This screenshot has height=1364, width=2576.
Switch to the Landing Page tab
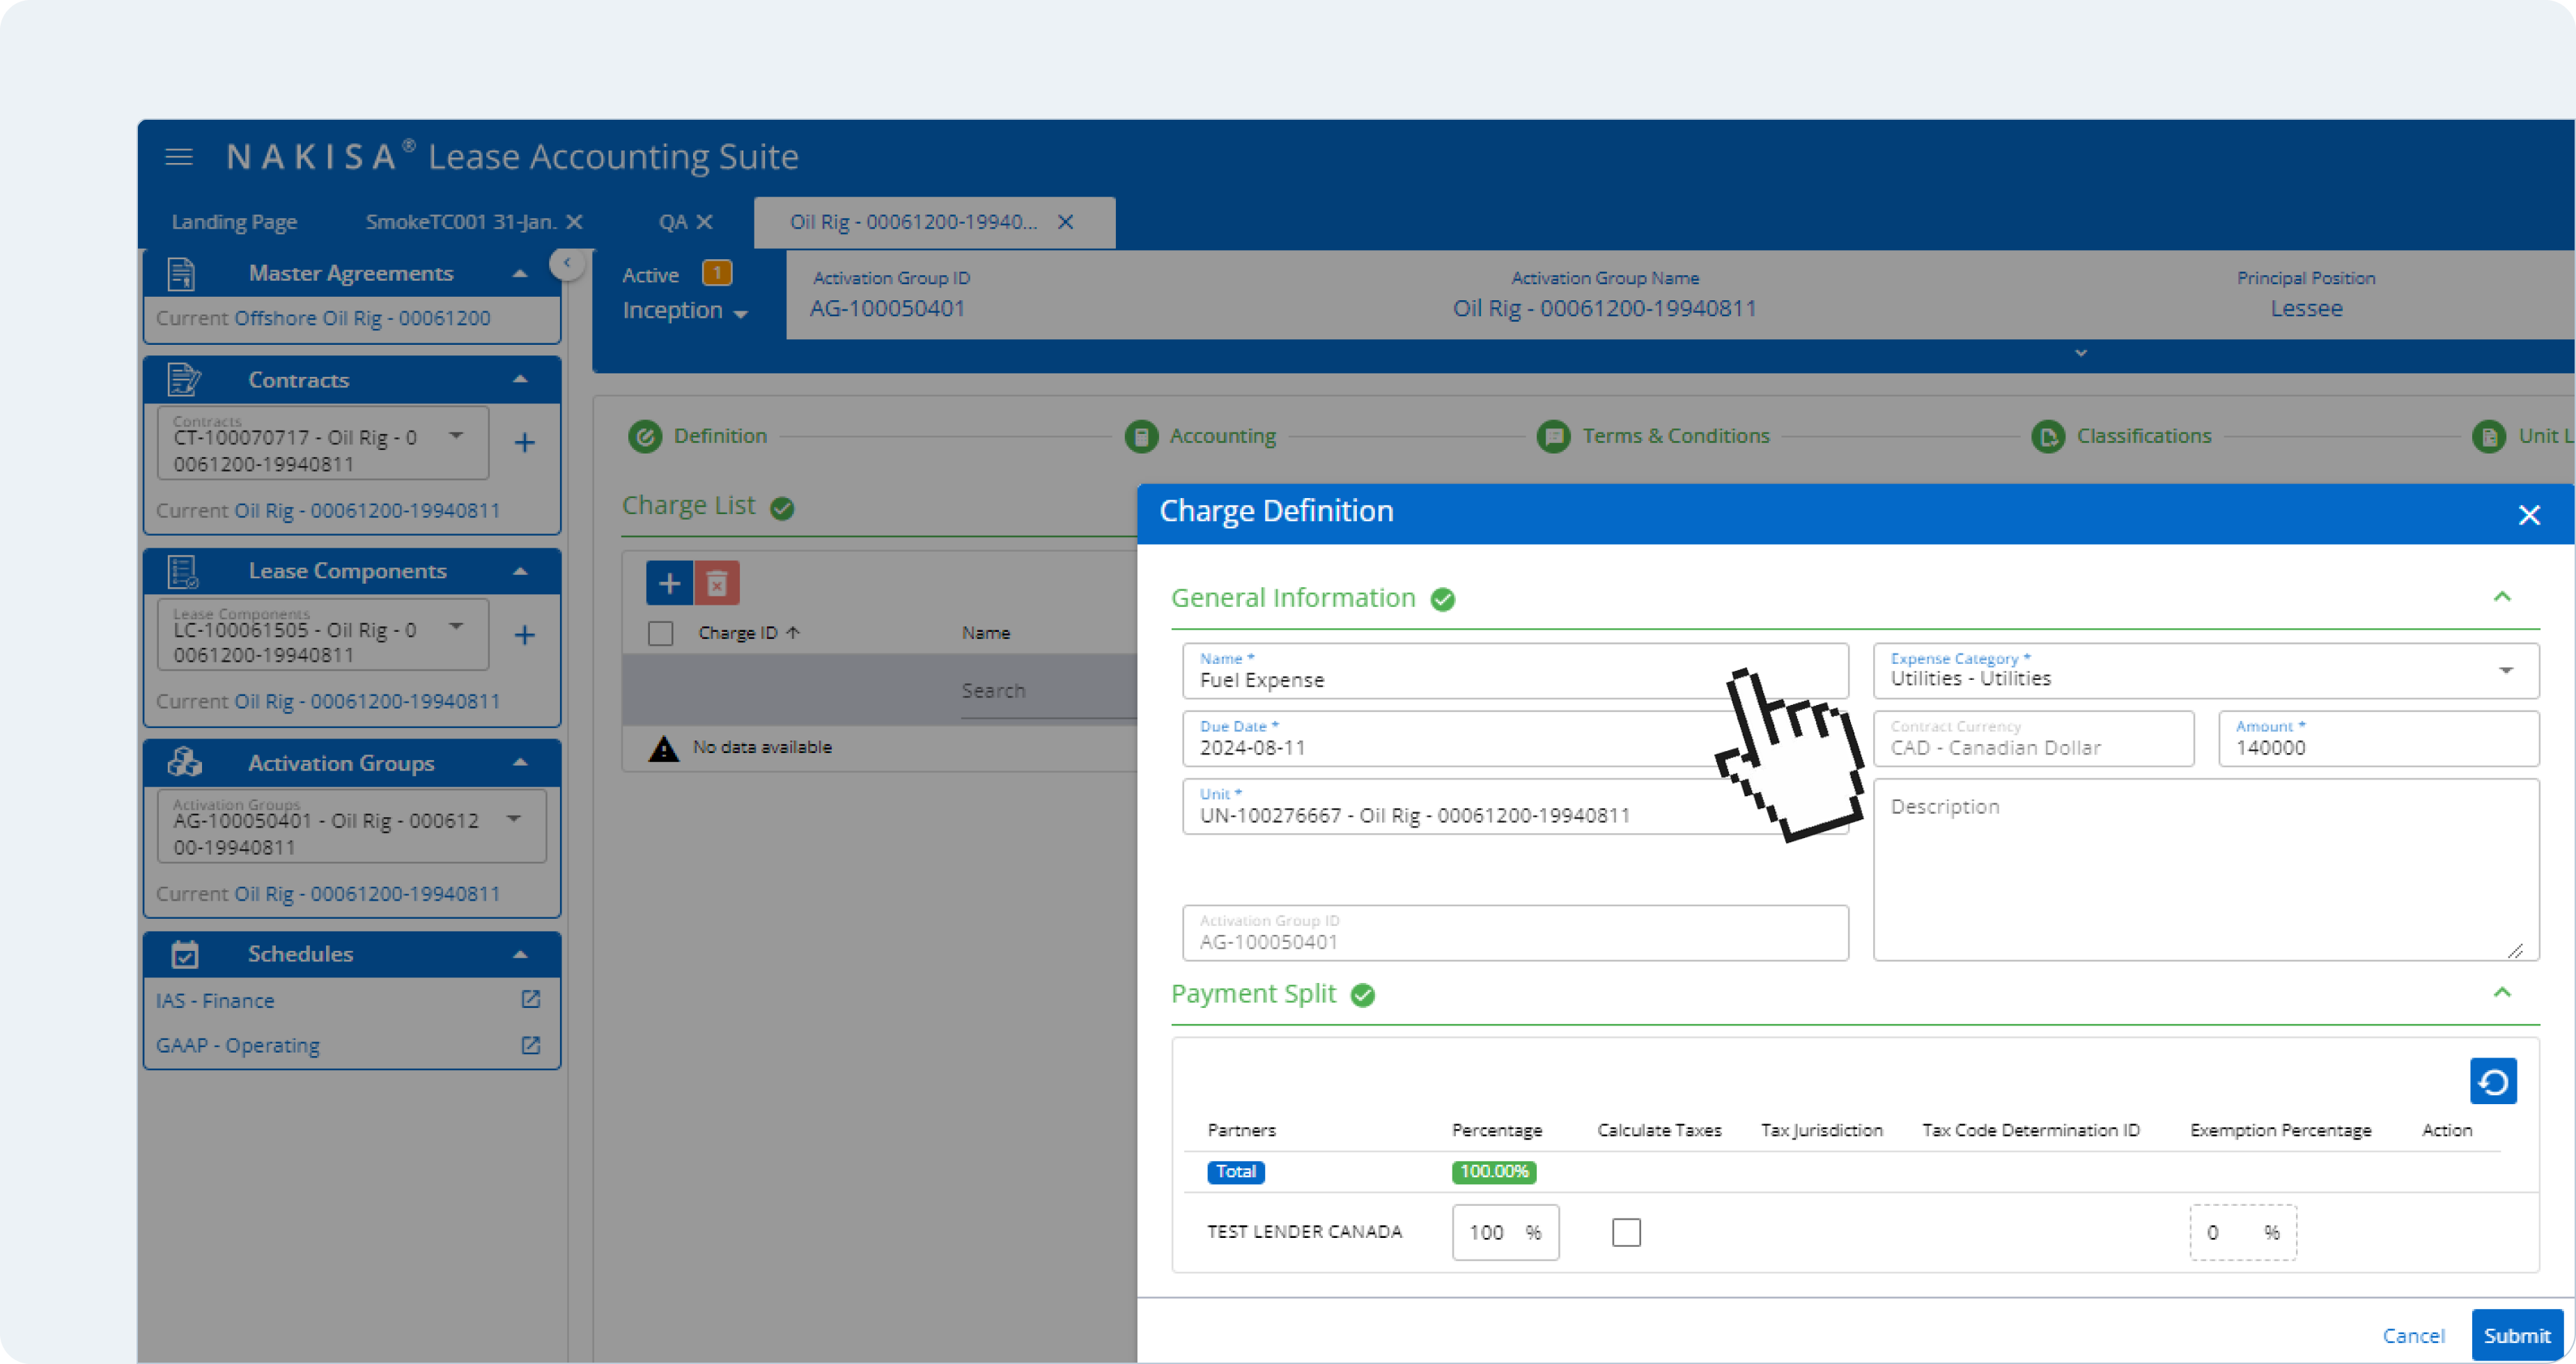pos(234,222)
